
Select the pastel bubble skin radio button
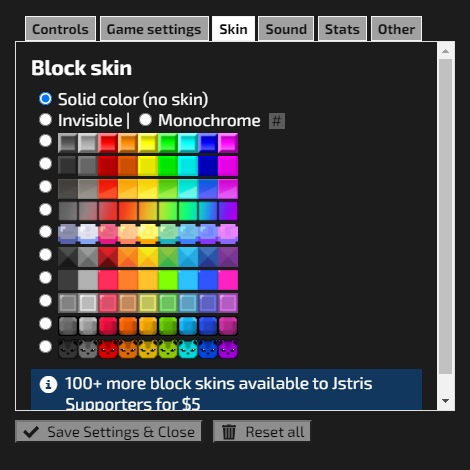pyautogui.click(x=45, y=232)
